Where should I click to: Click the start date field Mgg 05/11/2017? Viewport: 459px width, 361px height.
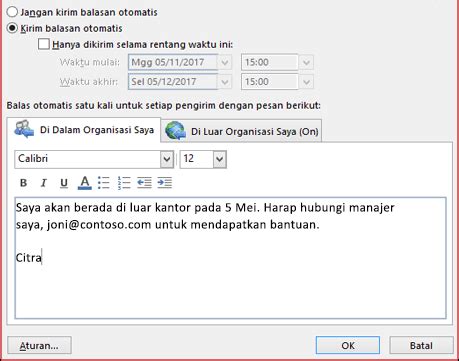point(173,62)
